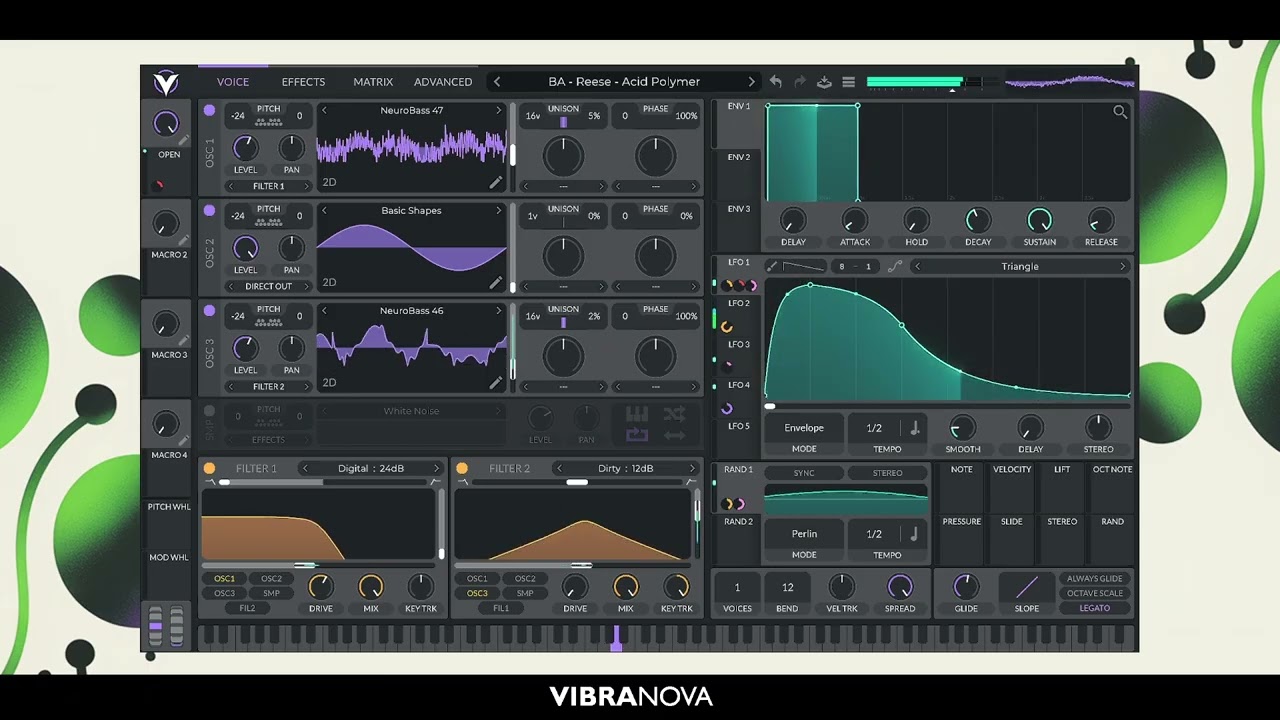Viewport: 1280px width, 720px height.
Task: Click the LFO 1 Envelope mode selector
Action: coord(804,428)
